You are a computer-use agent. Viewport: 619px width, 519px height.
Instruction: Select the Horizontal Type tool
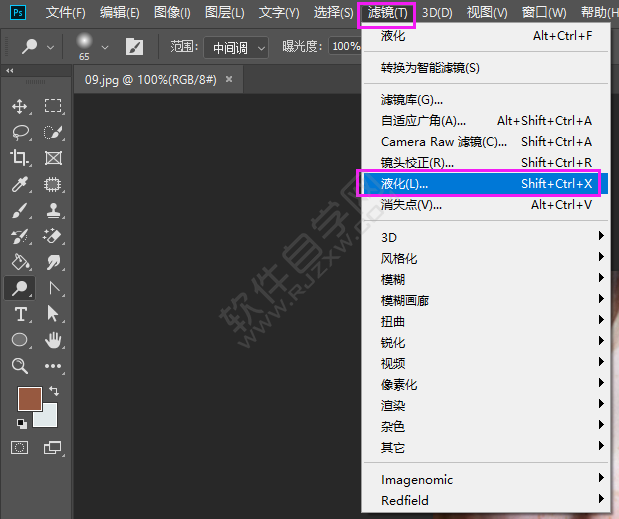[x=20, y=315]
